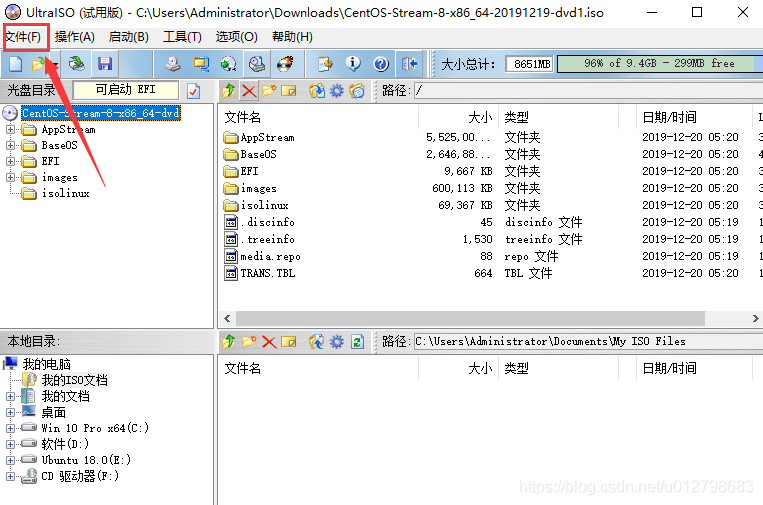Open the 工具(T) menu
The height and width of the screenshot is (505, 763).
[182, 37]
